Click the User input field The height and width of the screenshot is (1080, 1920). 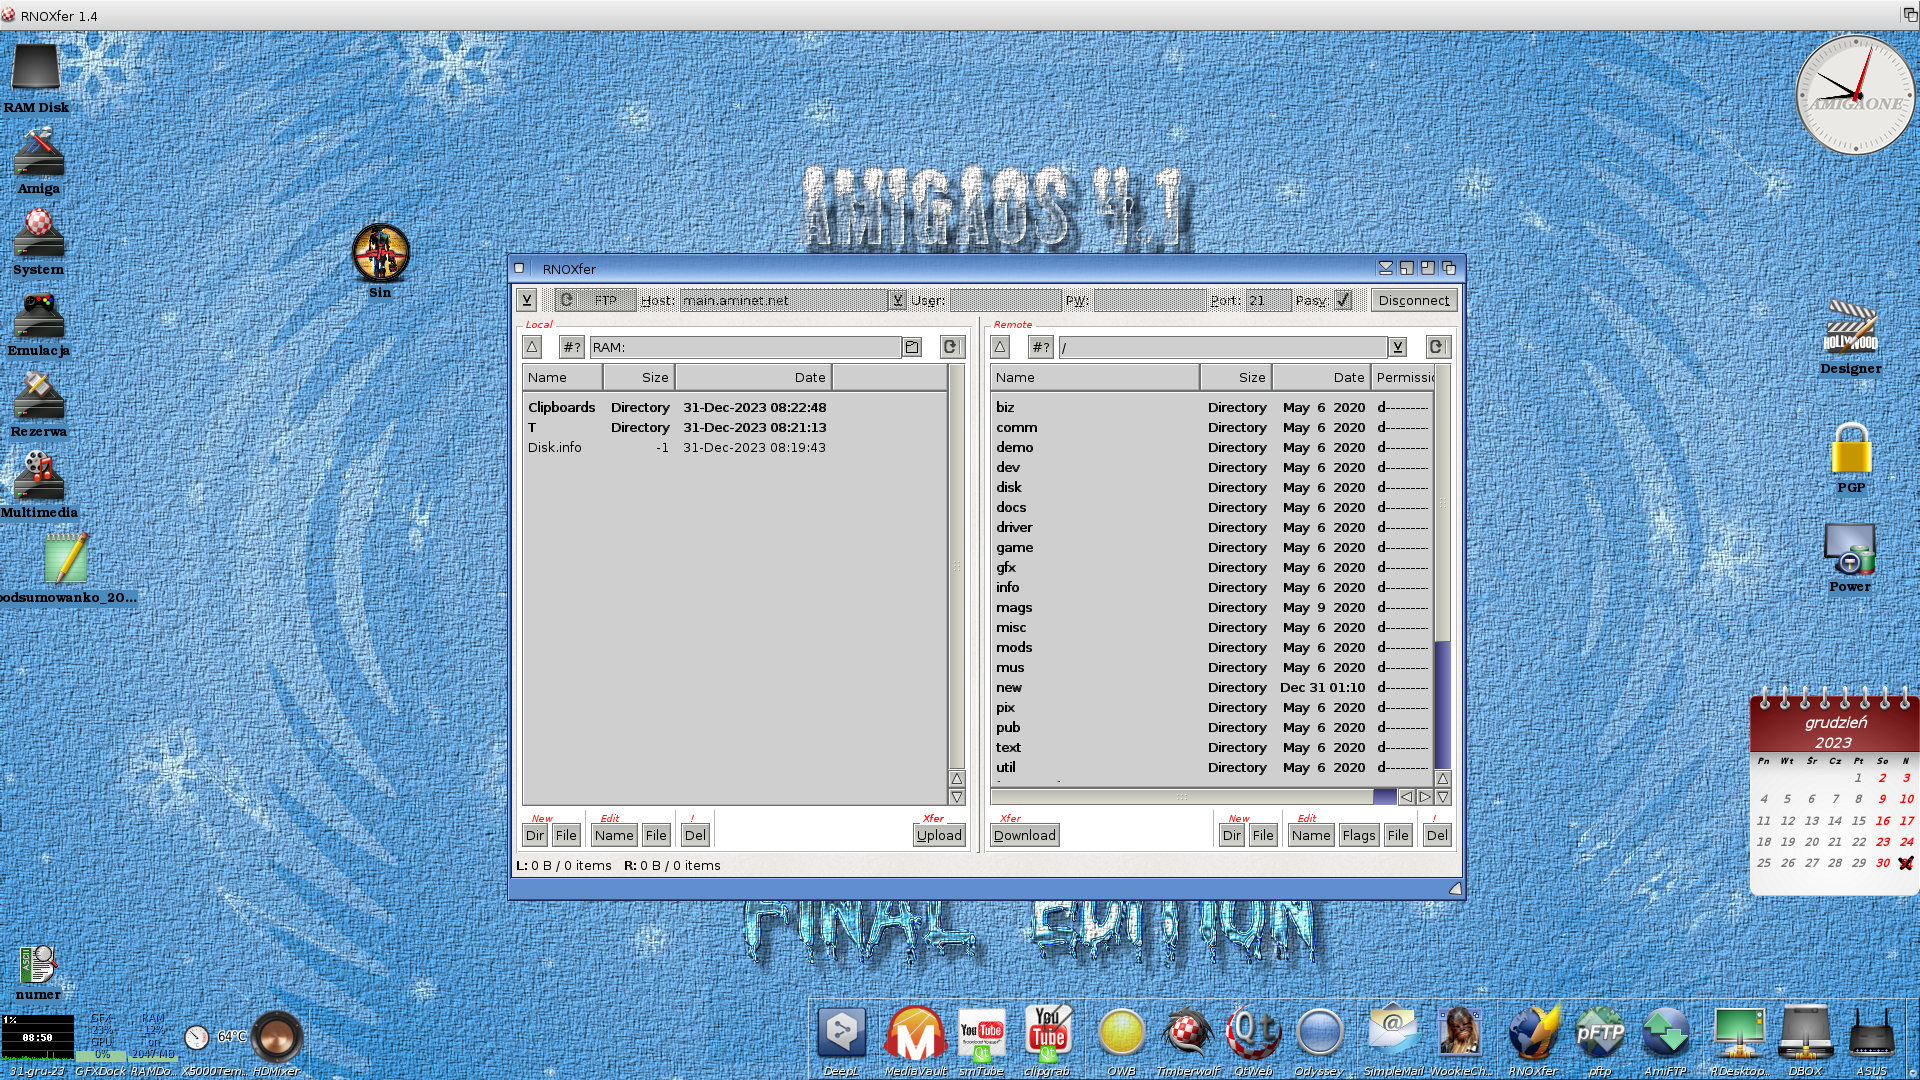1005,300
